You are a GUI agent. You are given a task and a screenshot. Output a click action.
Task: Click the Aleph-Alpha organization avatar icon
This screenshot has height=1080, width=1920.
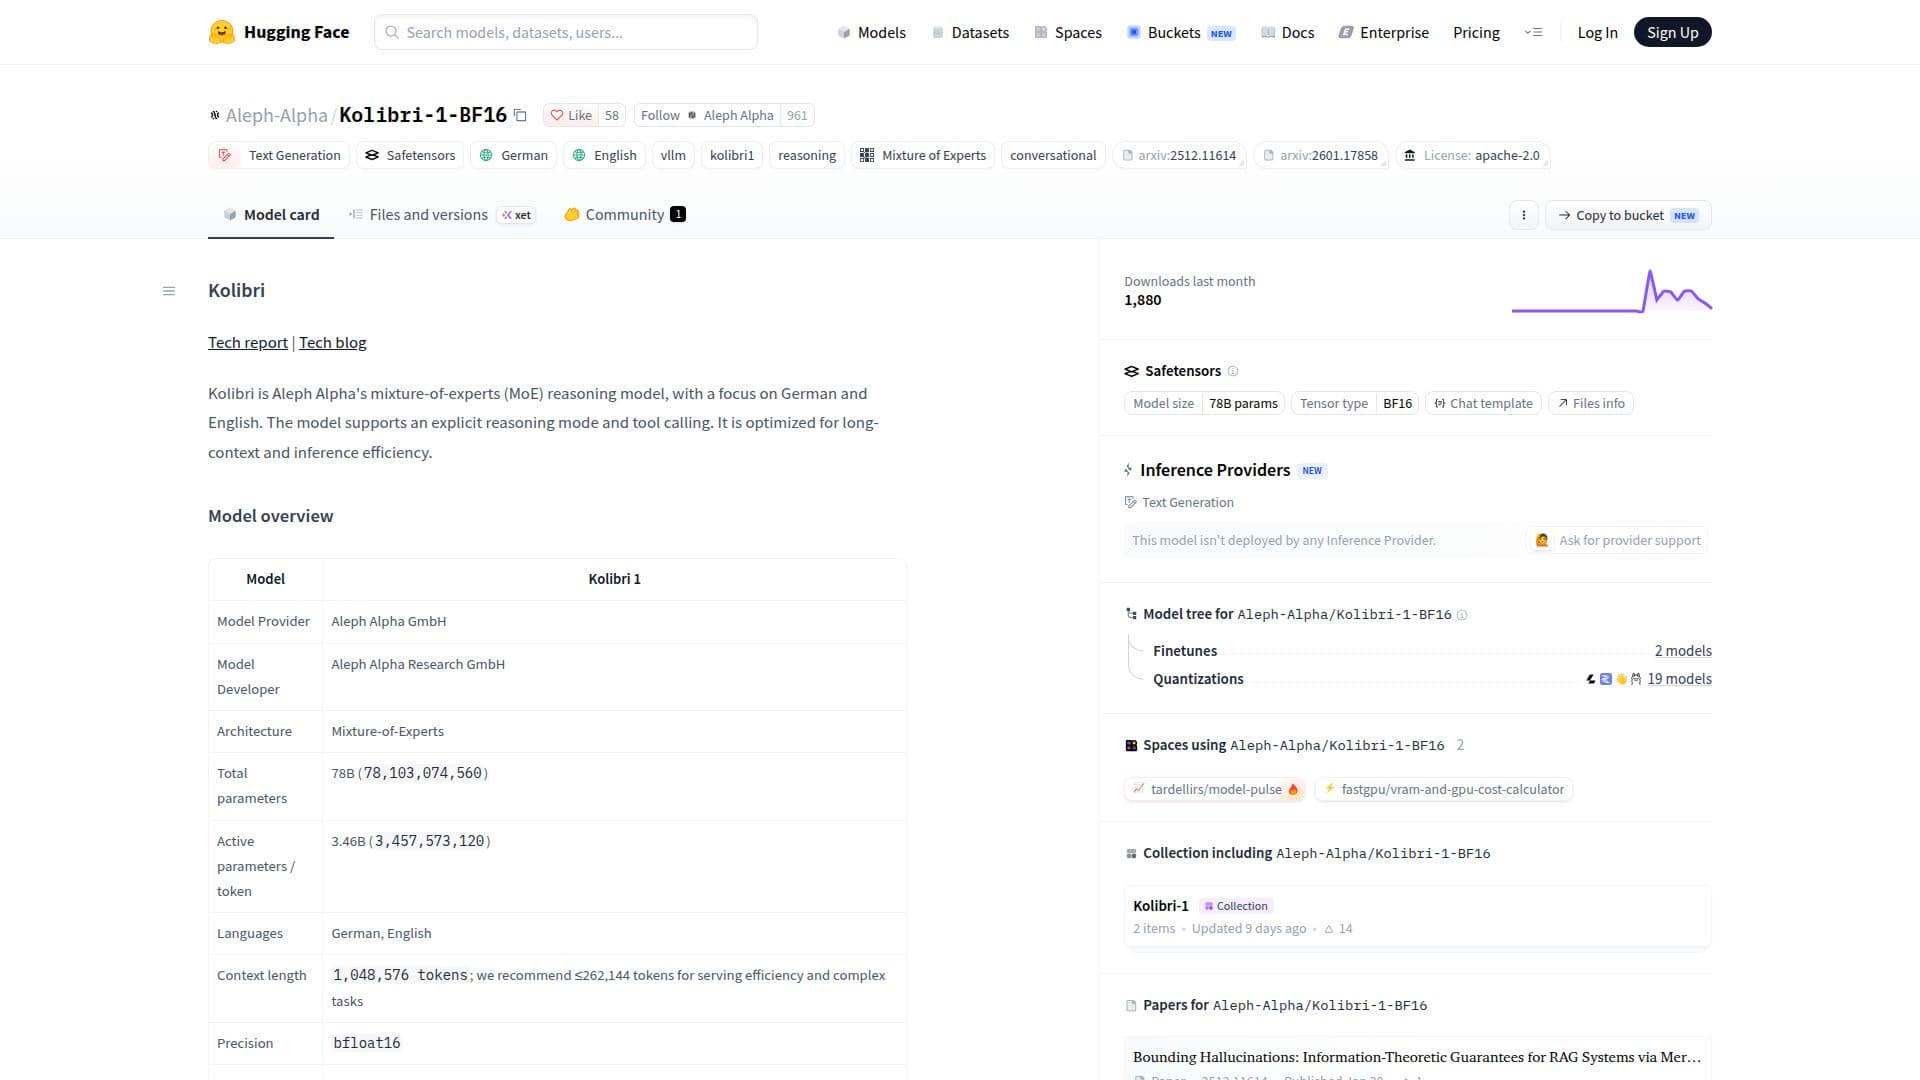coord(214,115)
